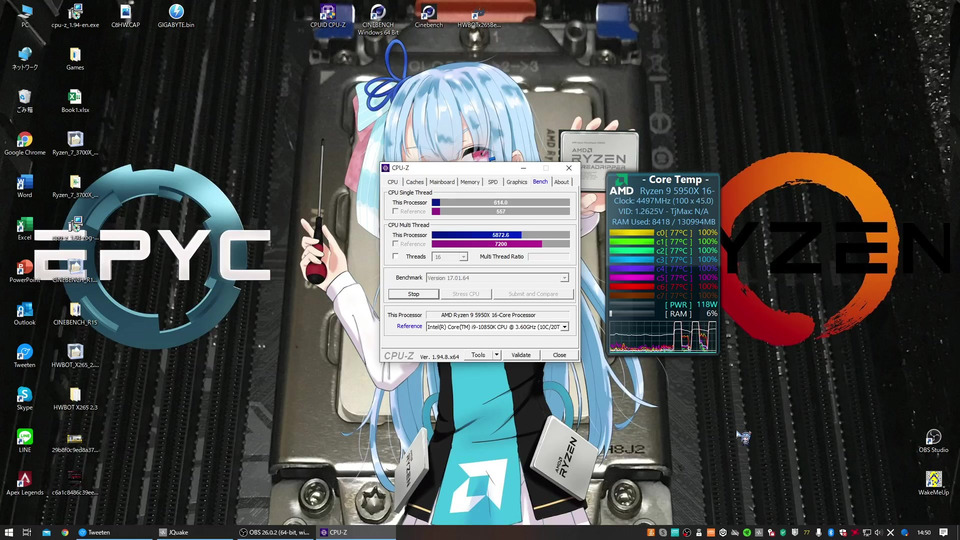Click the Core Temp load graph
Viewport: 960px width, 540px height.
coord(662,336)
